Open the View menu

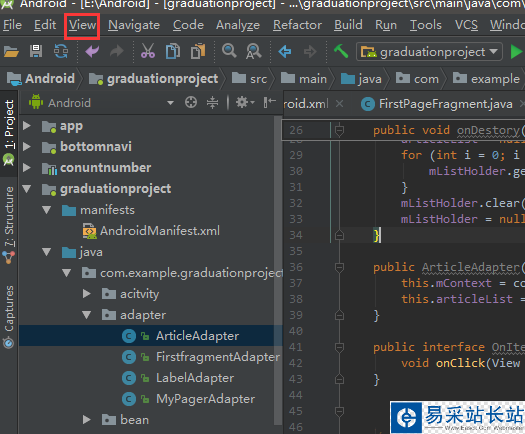82,25
